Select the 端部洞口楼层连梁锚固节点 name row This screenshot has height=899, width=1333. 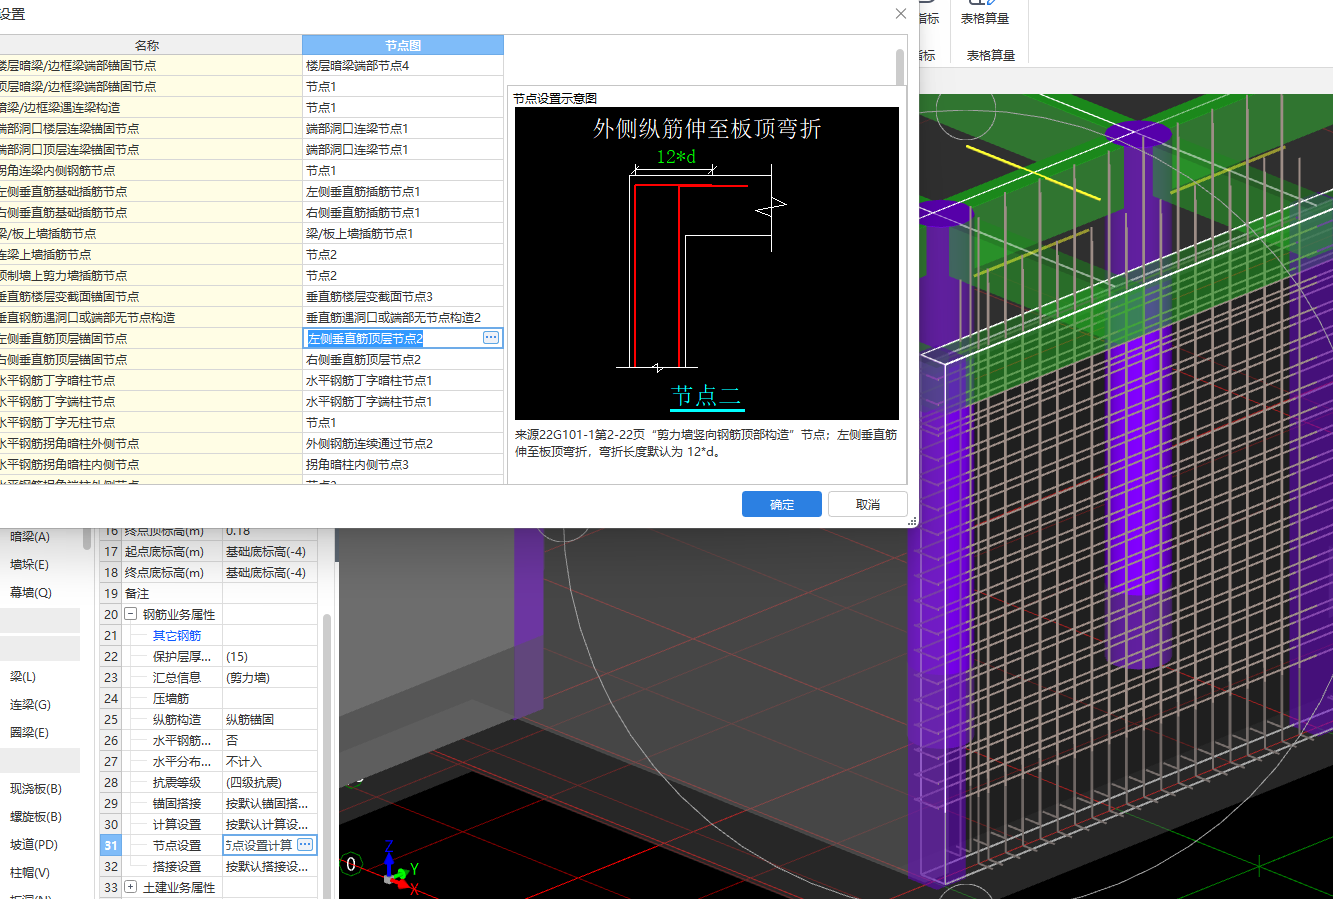click(151, 128)
